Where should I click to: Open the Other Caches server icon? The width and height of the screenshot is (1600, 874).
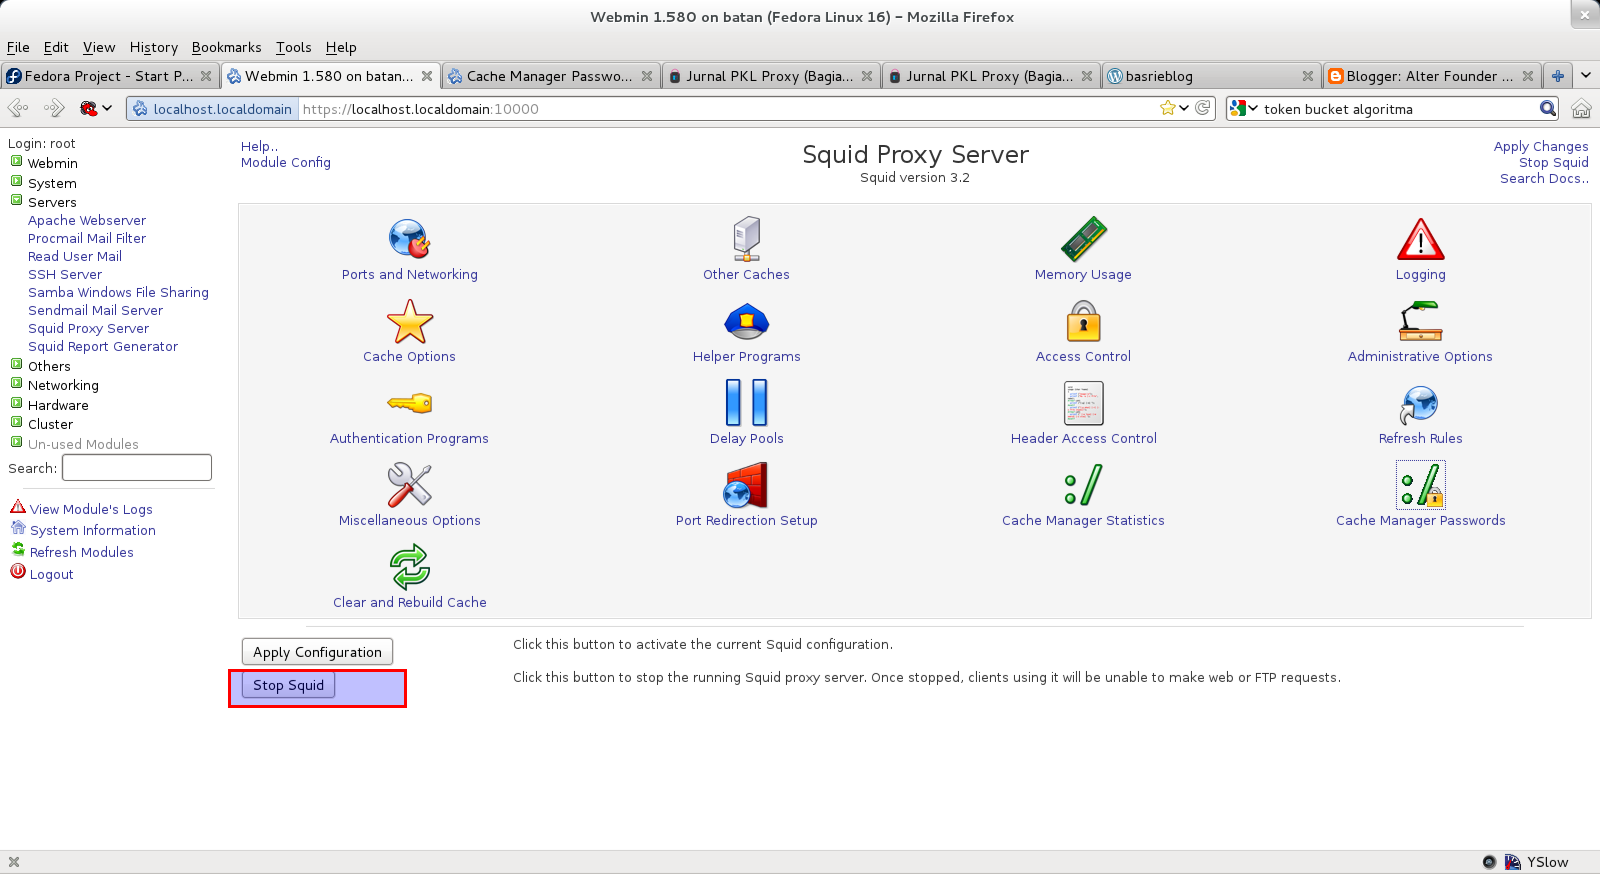[746, 239]
